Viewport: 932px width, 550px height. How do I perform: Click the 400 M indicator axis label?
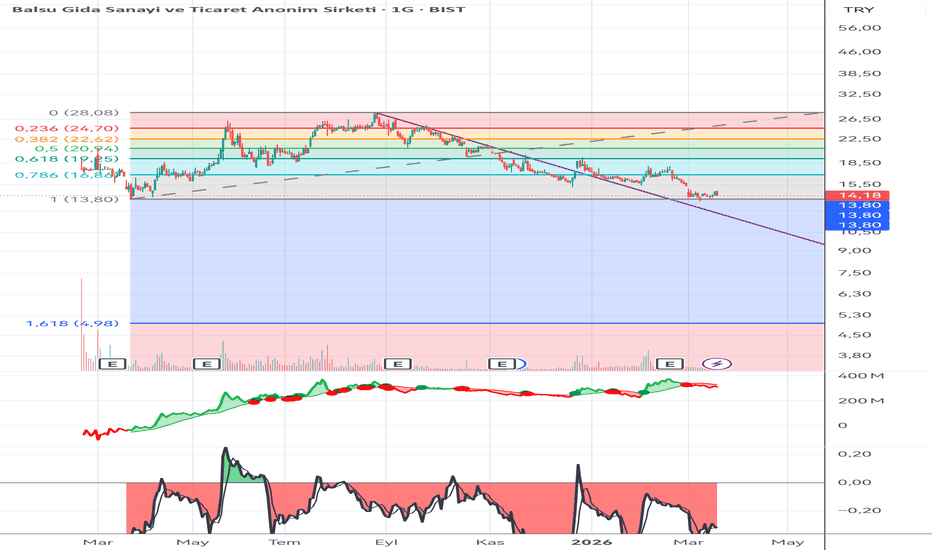[861, 376]
